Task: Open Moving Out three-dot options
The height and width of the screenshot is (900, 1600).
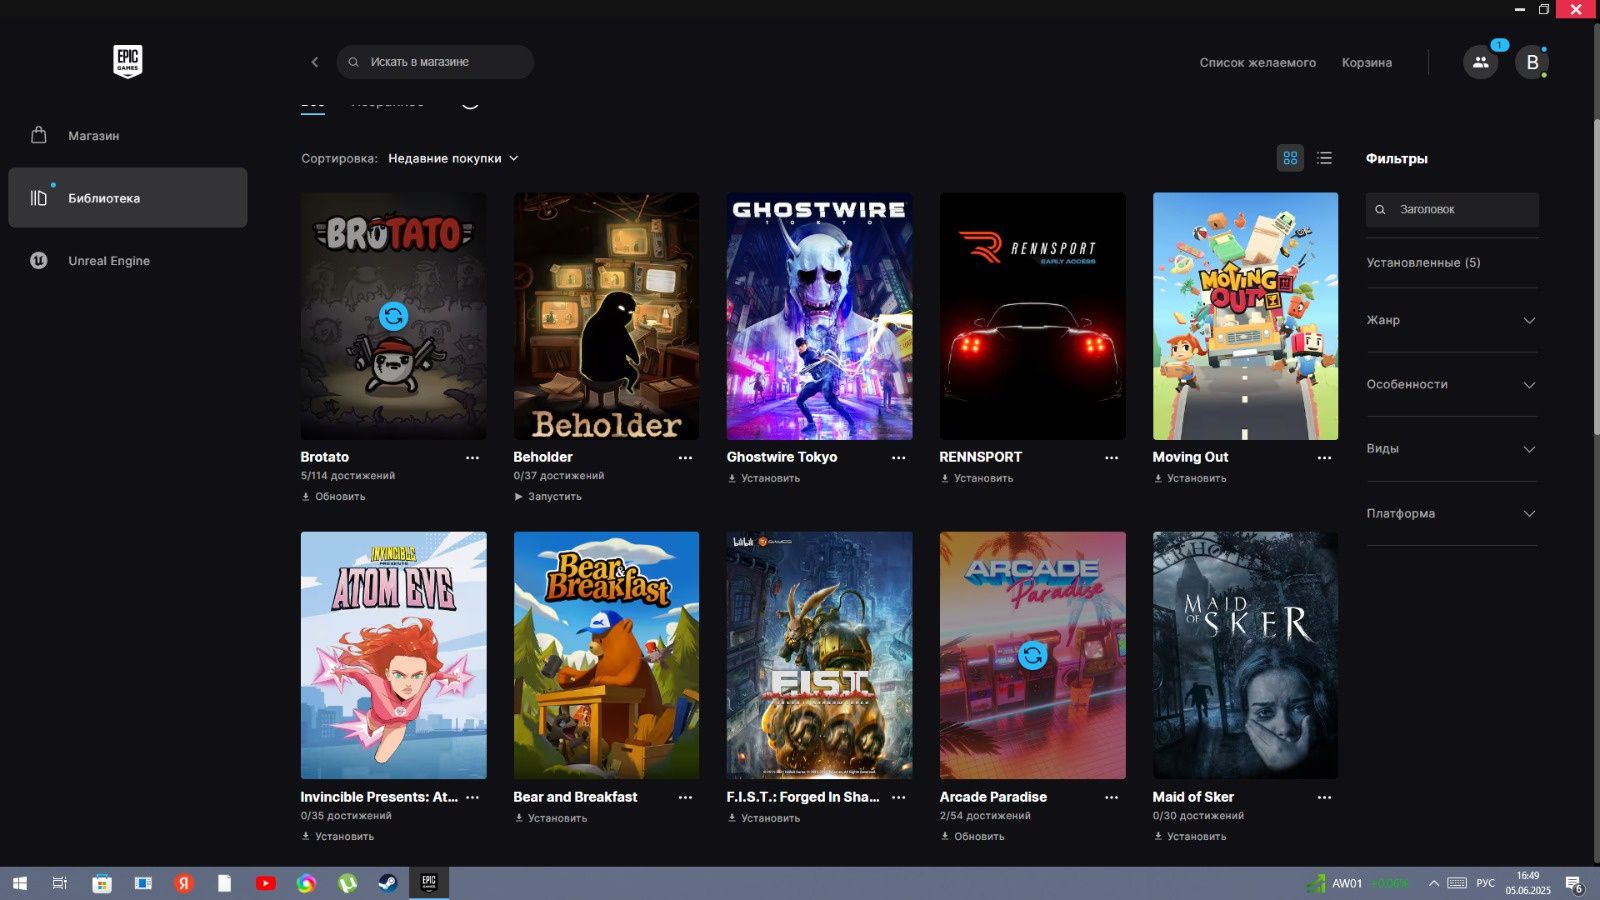Action: 1324,457
